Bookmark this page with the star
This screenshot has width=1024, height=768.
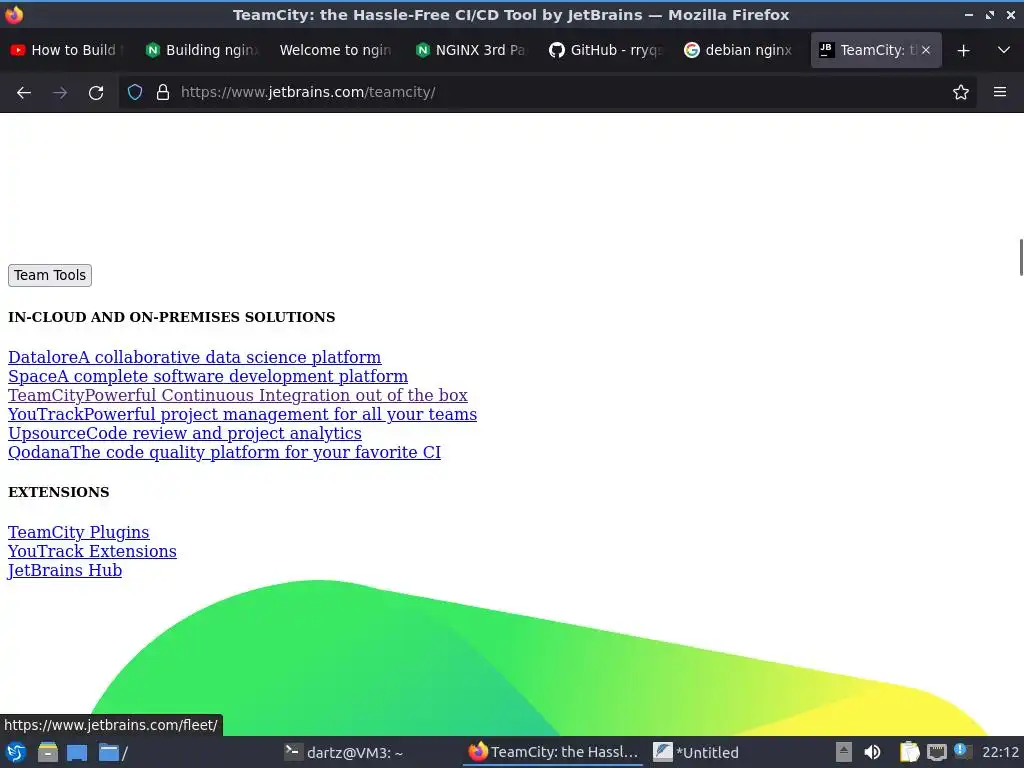tap(961, 93)
